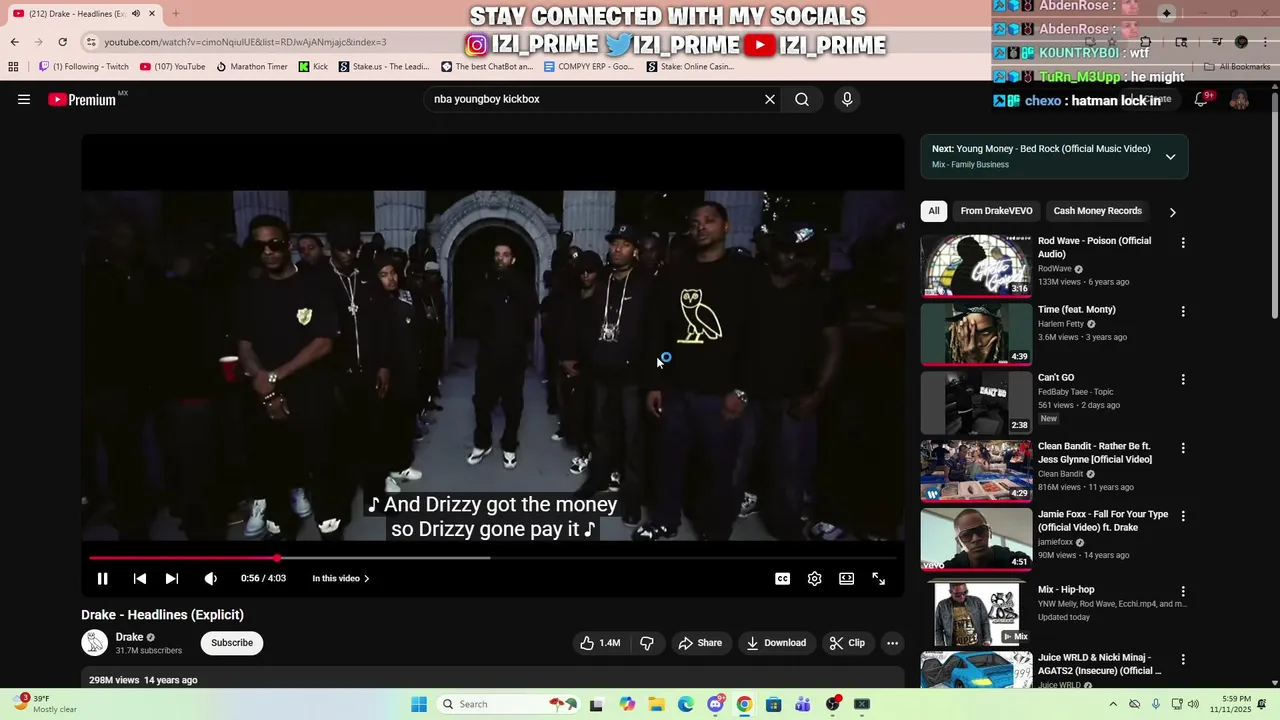Go back in the browser
The image size is (1280, 720).
(14, 42)
